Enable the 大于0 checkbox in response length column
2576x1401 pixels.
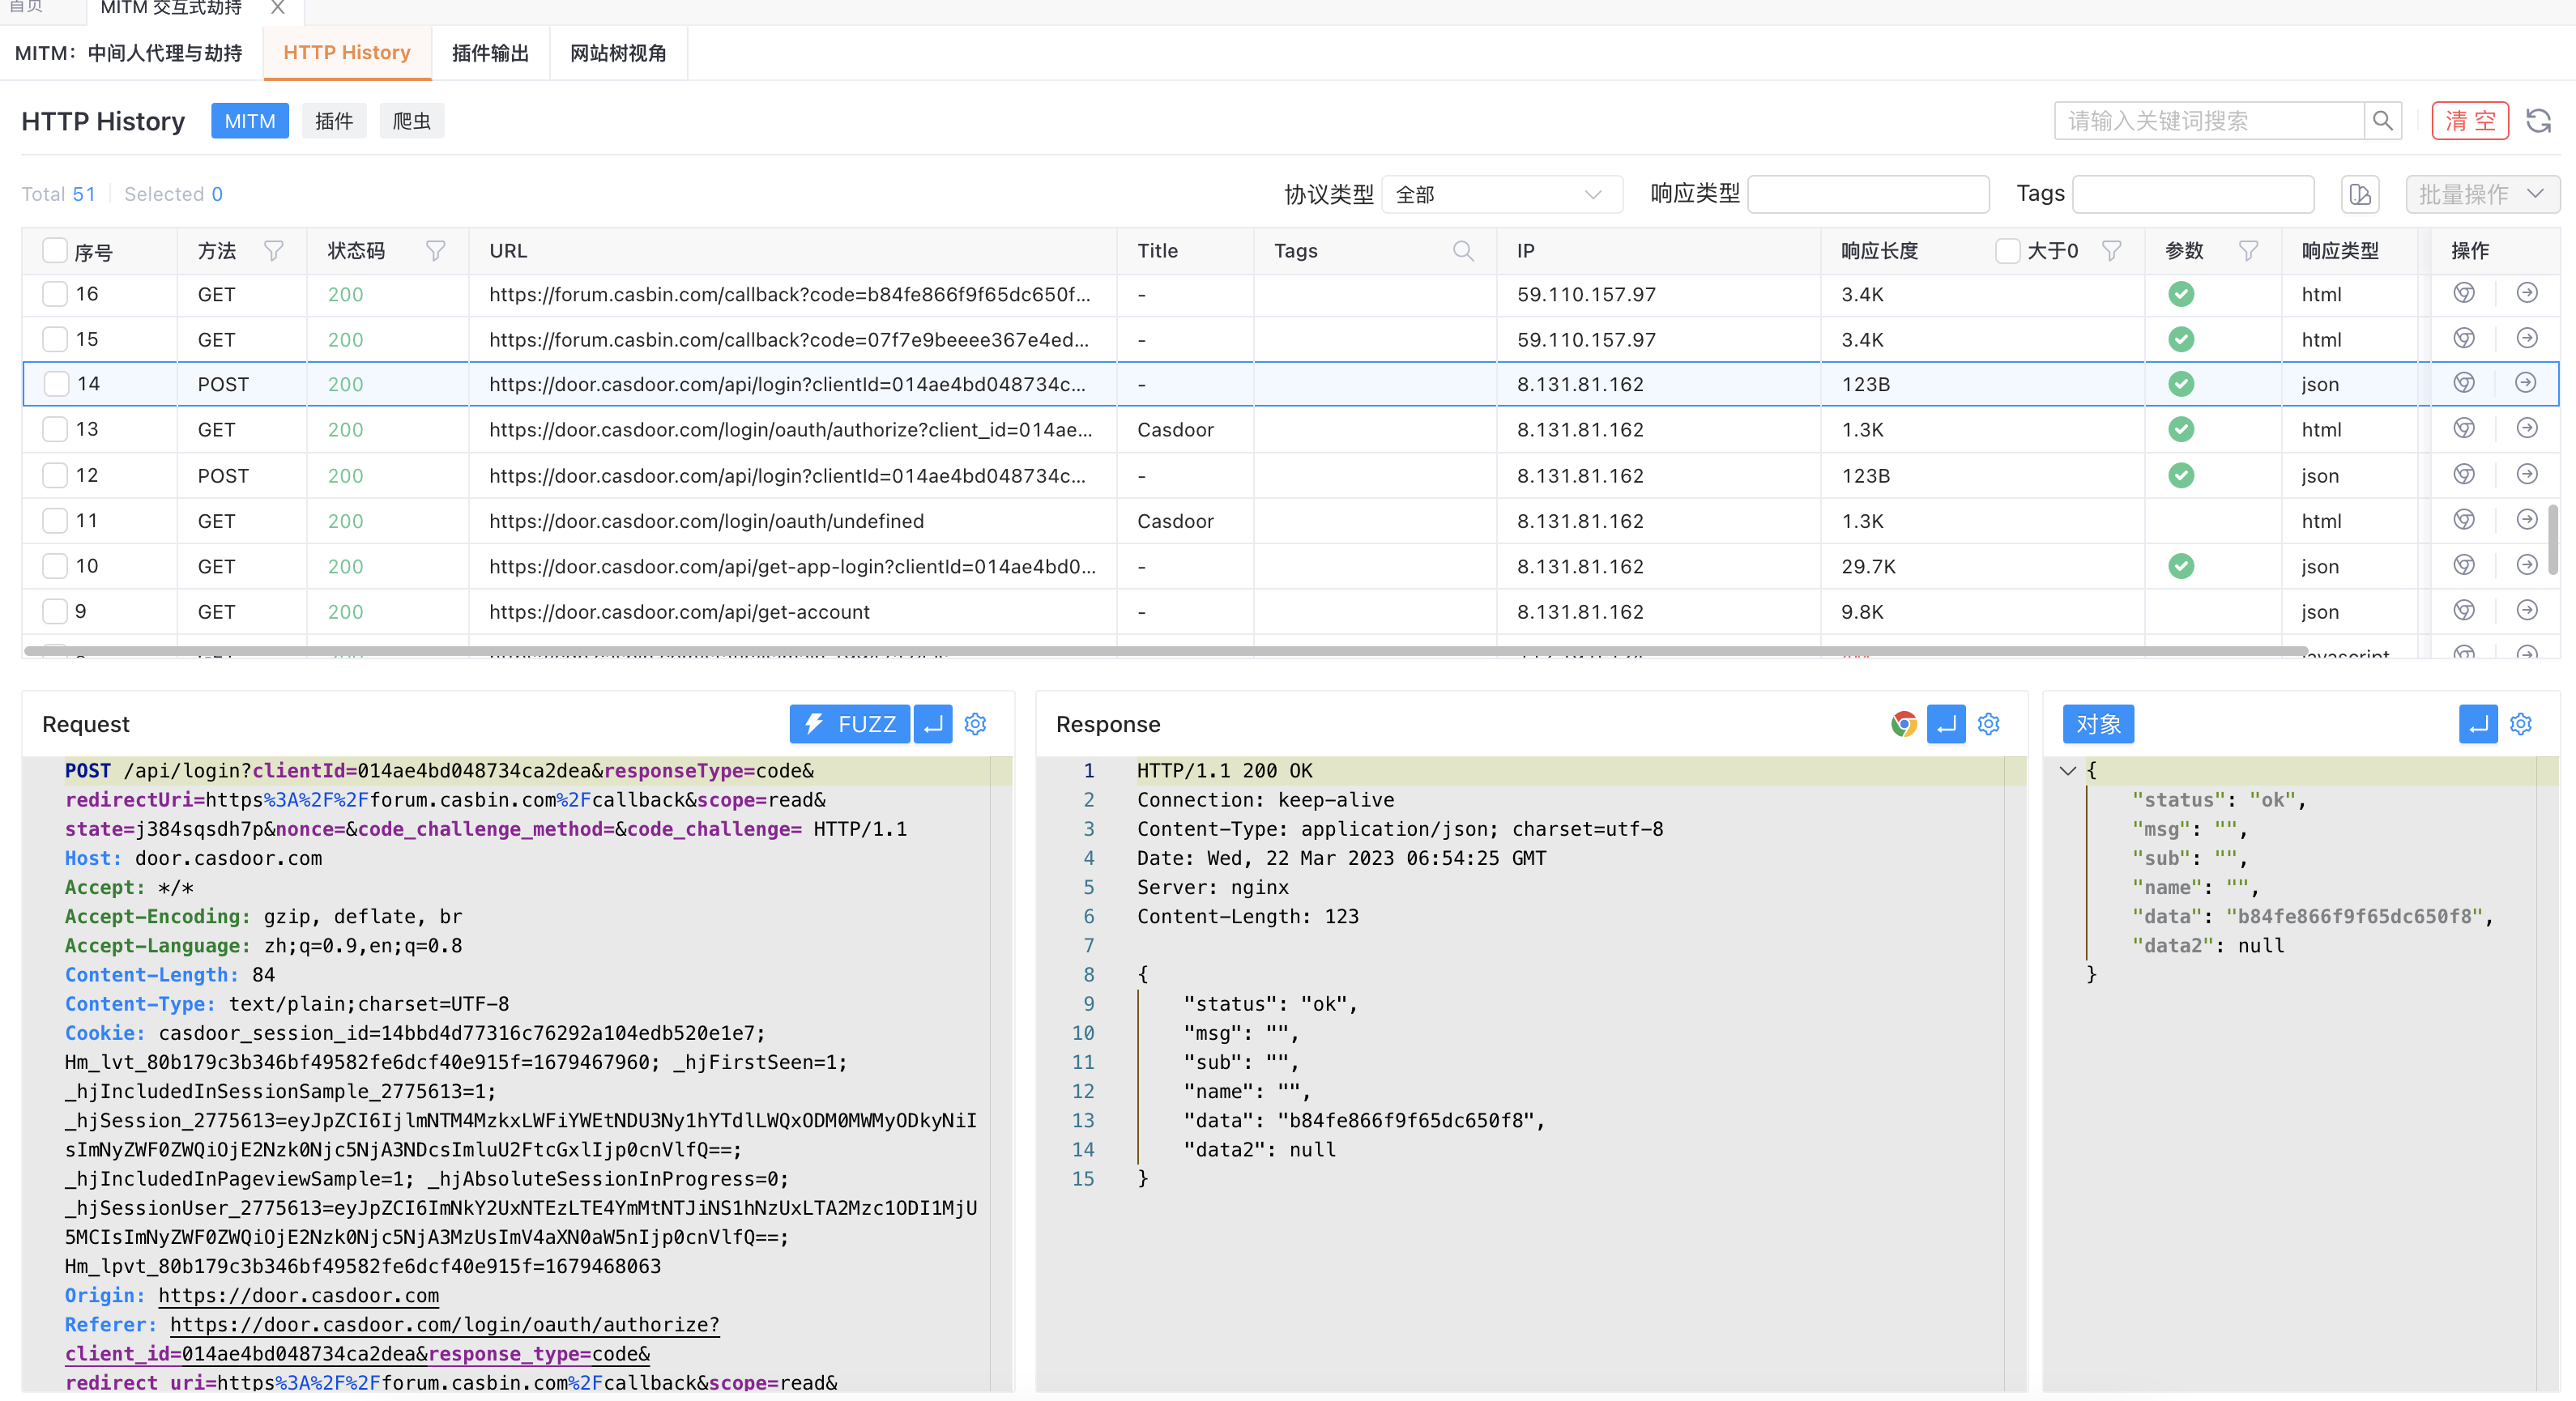(2006, 251)
